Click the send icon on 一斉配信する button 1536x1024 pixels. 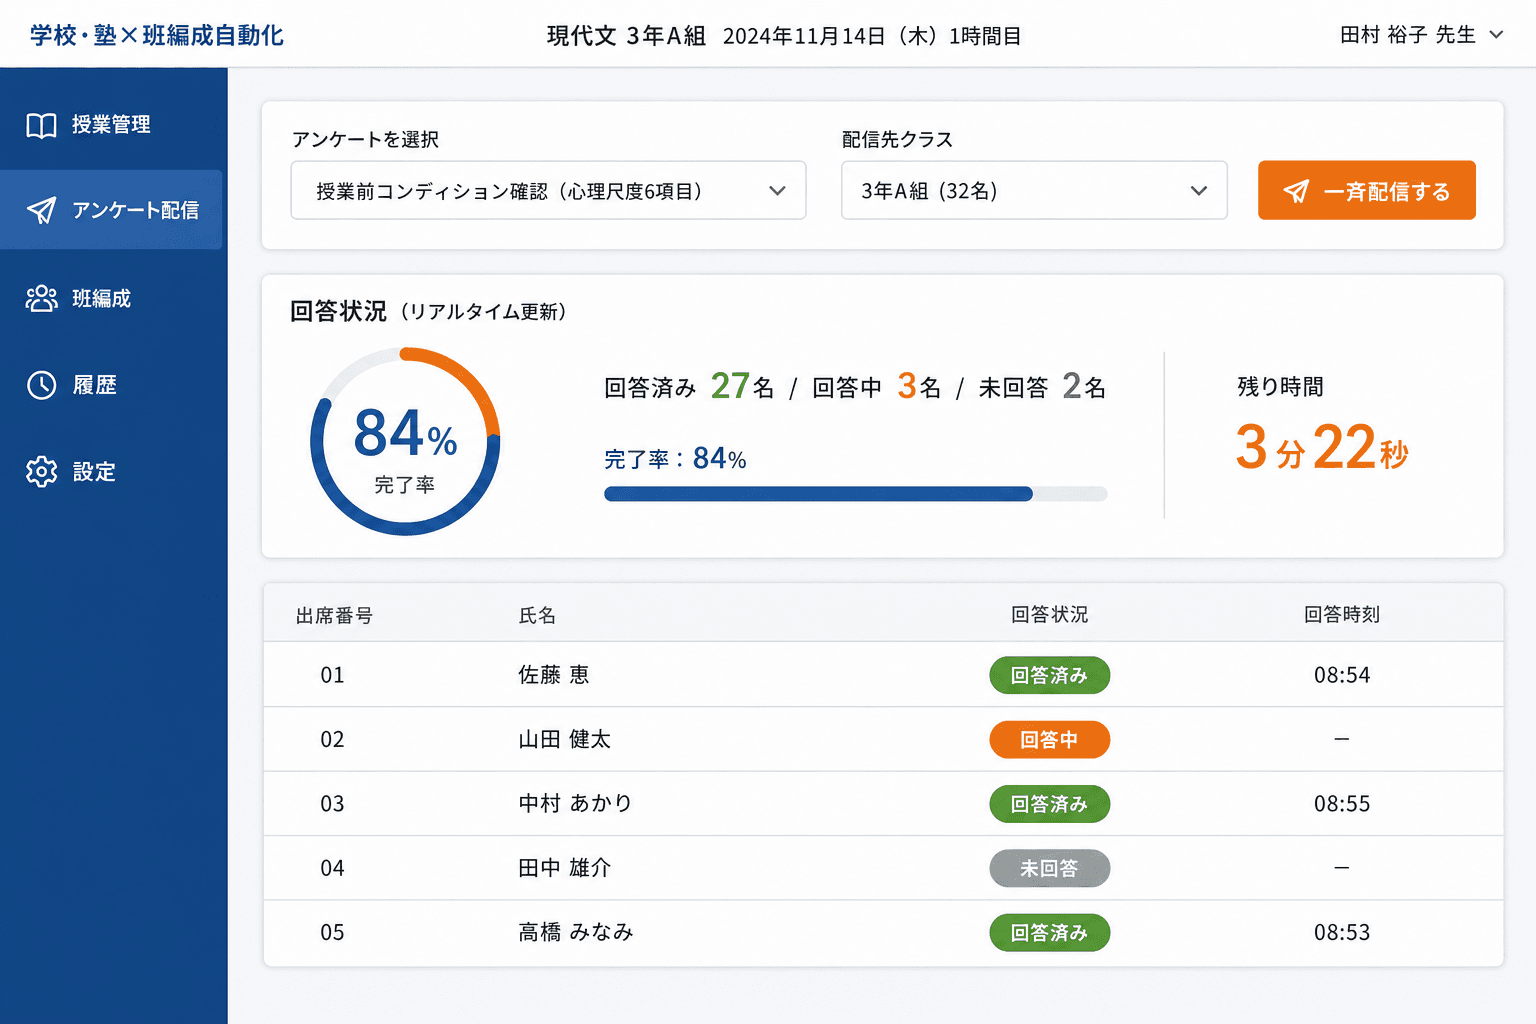[x=1296, y=191]
